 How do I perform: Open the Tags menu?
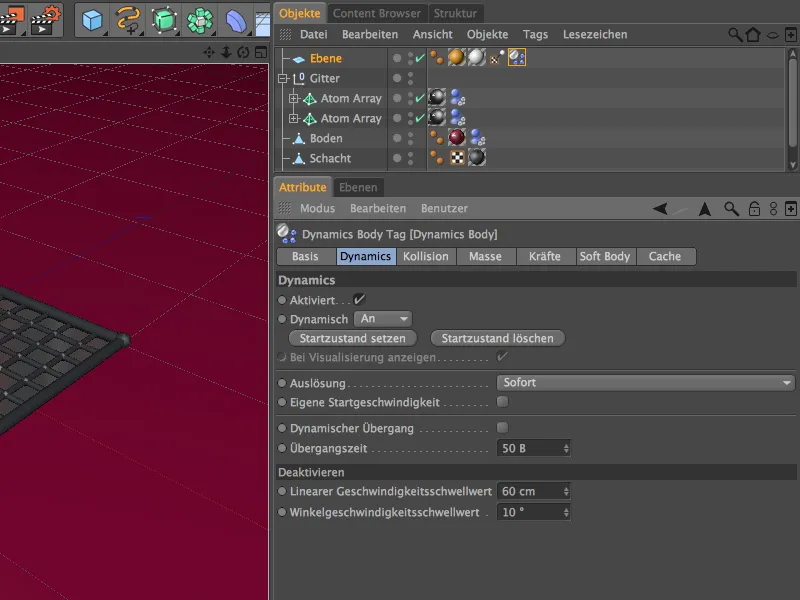click(x=535, y=35)
